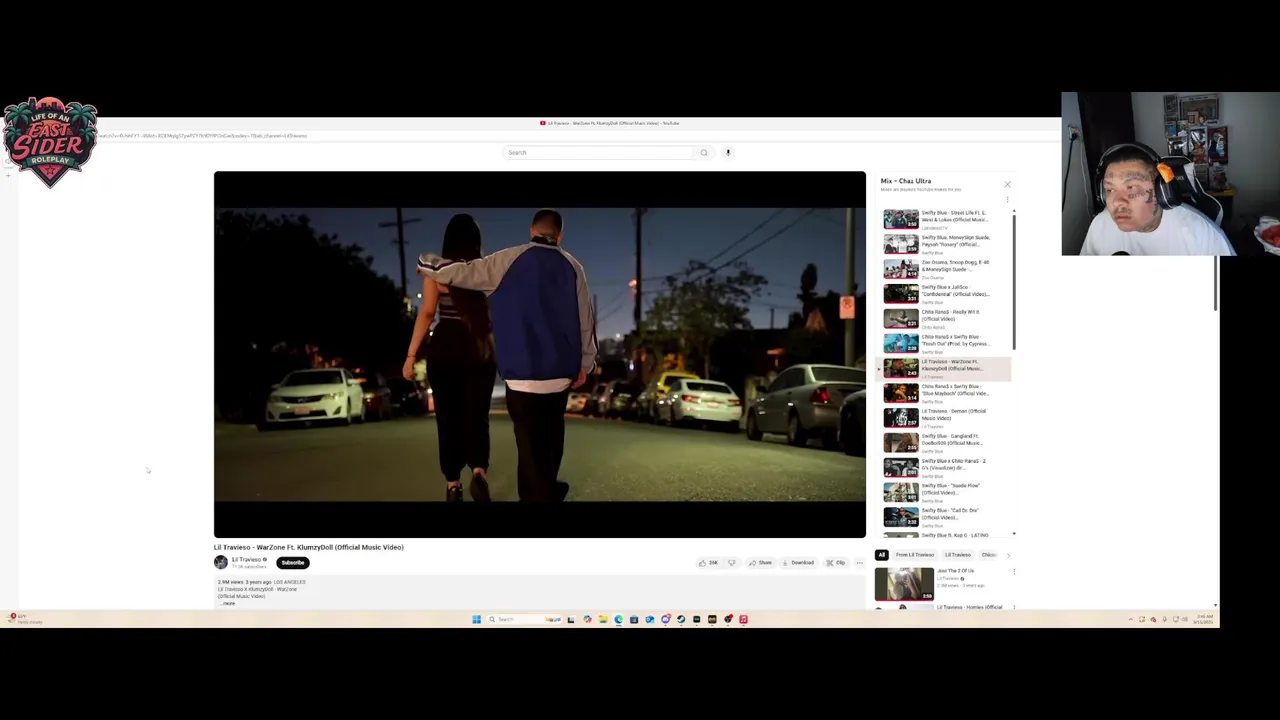The height and width of the screenshot is (720, 1280).
Task: Download the video
Action: click(798, 563)
